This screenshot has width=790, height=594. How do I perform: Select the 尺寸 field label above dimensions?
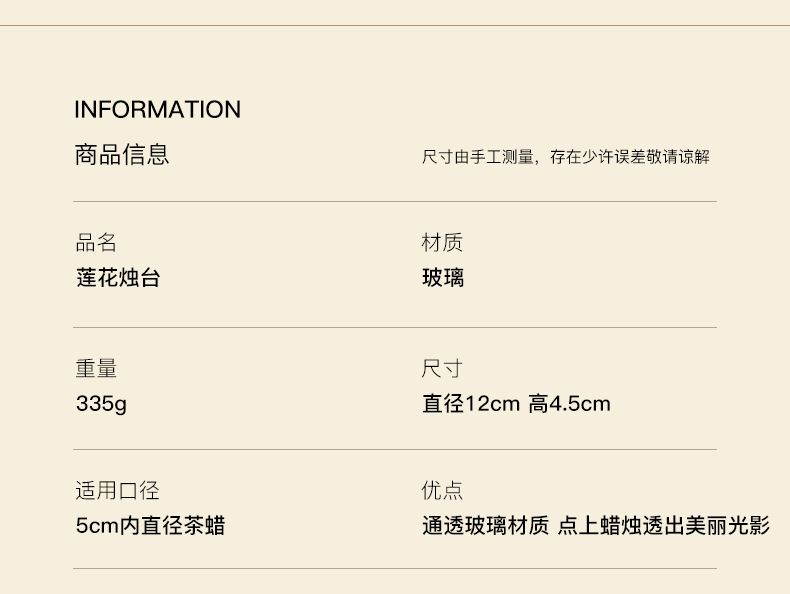[442, 369]
